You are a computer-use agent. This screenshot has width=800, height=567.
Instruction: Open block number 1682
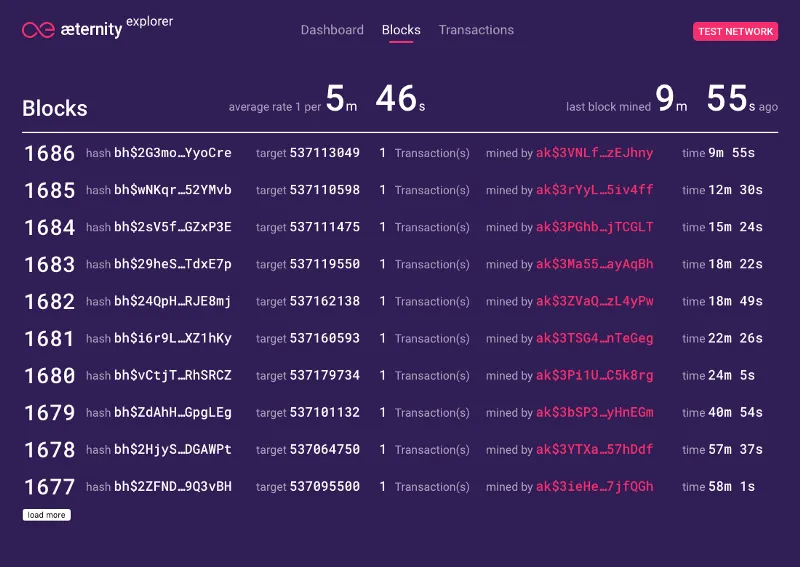[x=49, y=302]
